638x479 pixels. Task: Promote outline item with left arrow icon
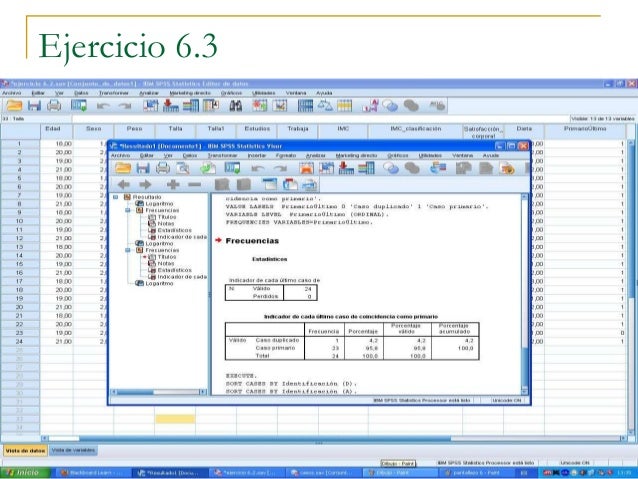tap(124, 185)
